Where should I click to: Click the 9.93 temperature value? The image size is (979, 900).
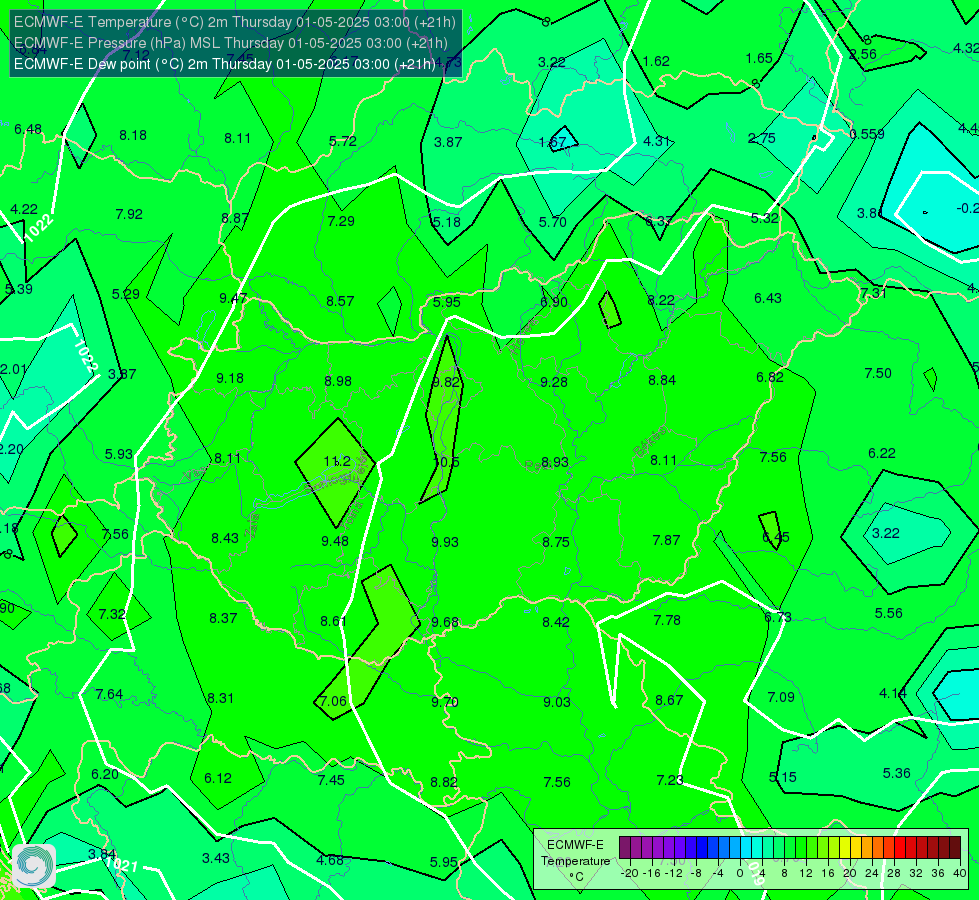(x=445, y=542)
